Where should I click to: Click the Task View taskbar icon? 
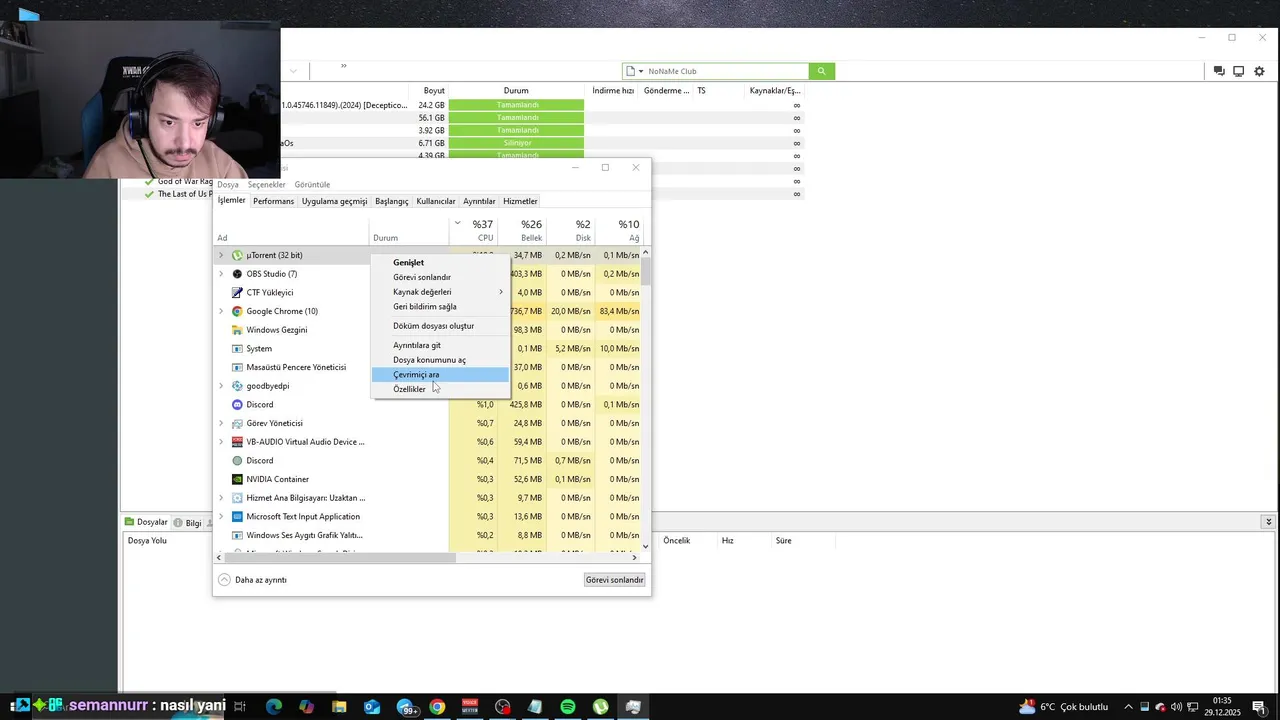click(x=240, y=707)
